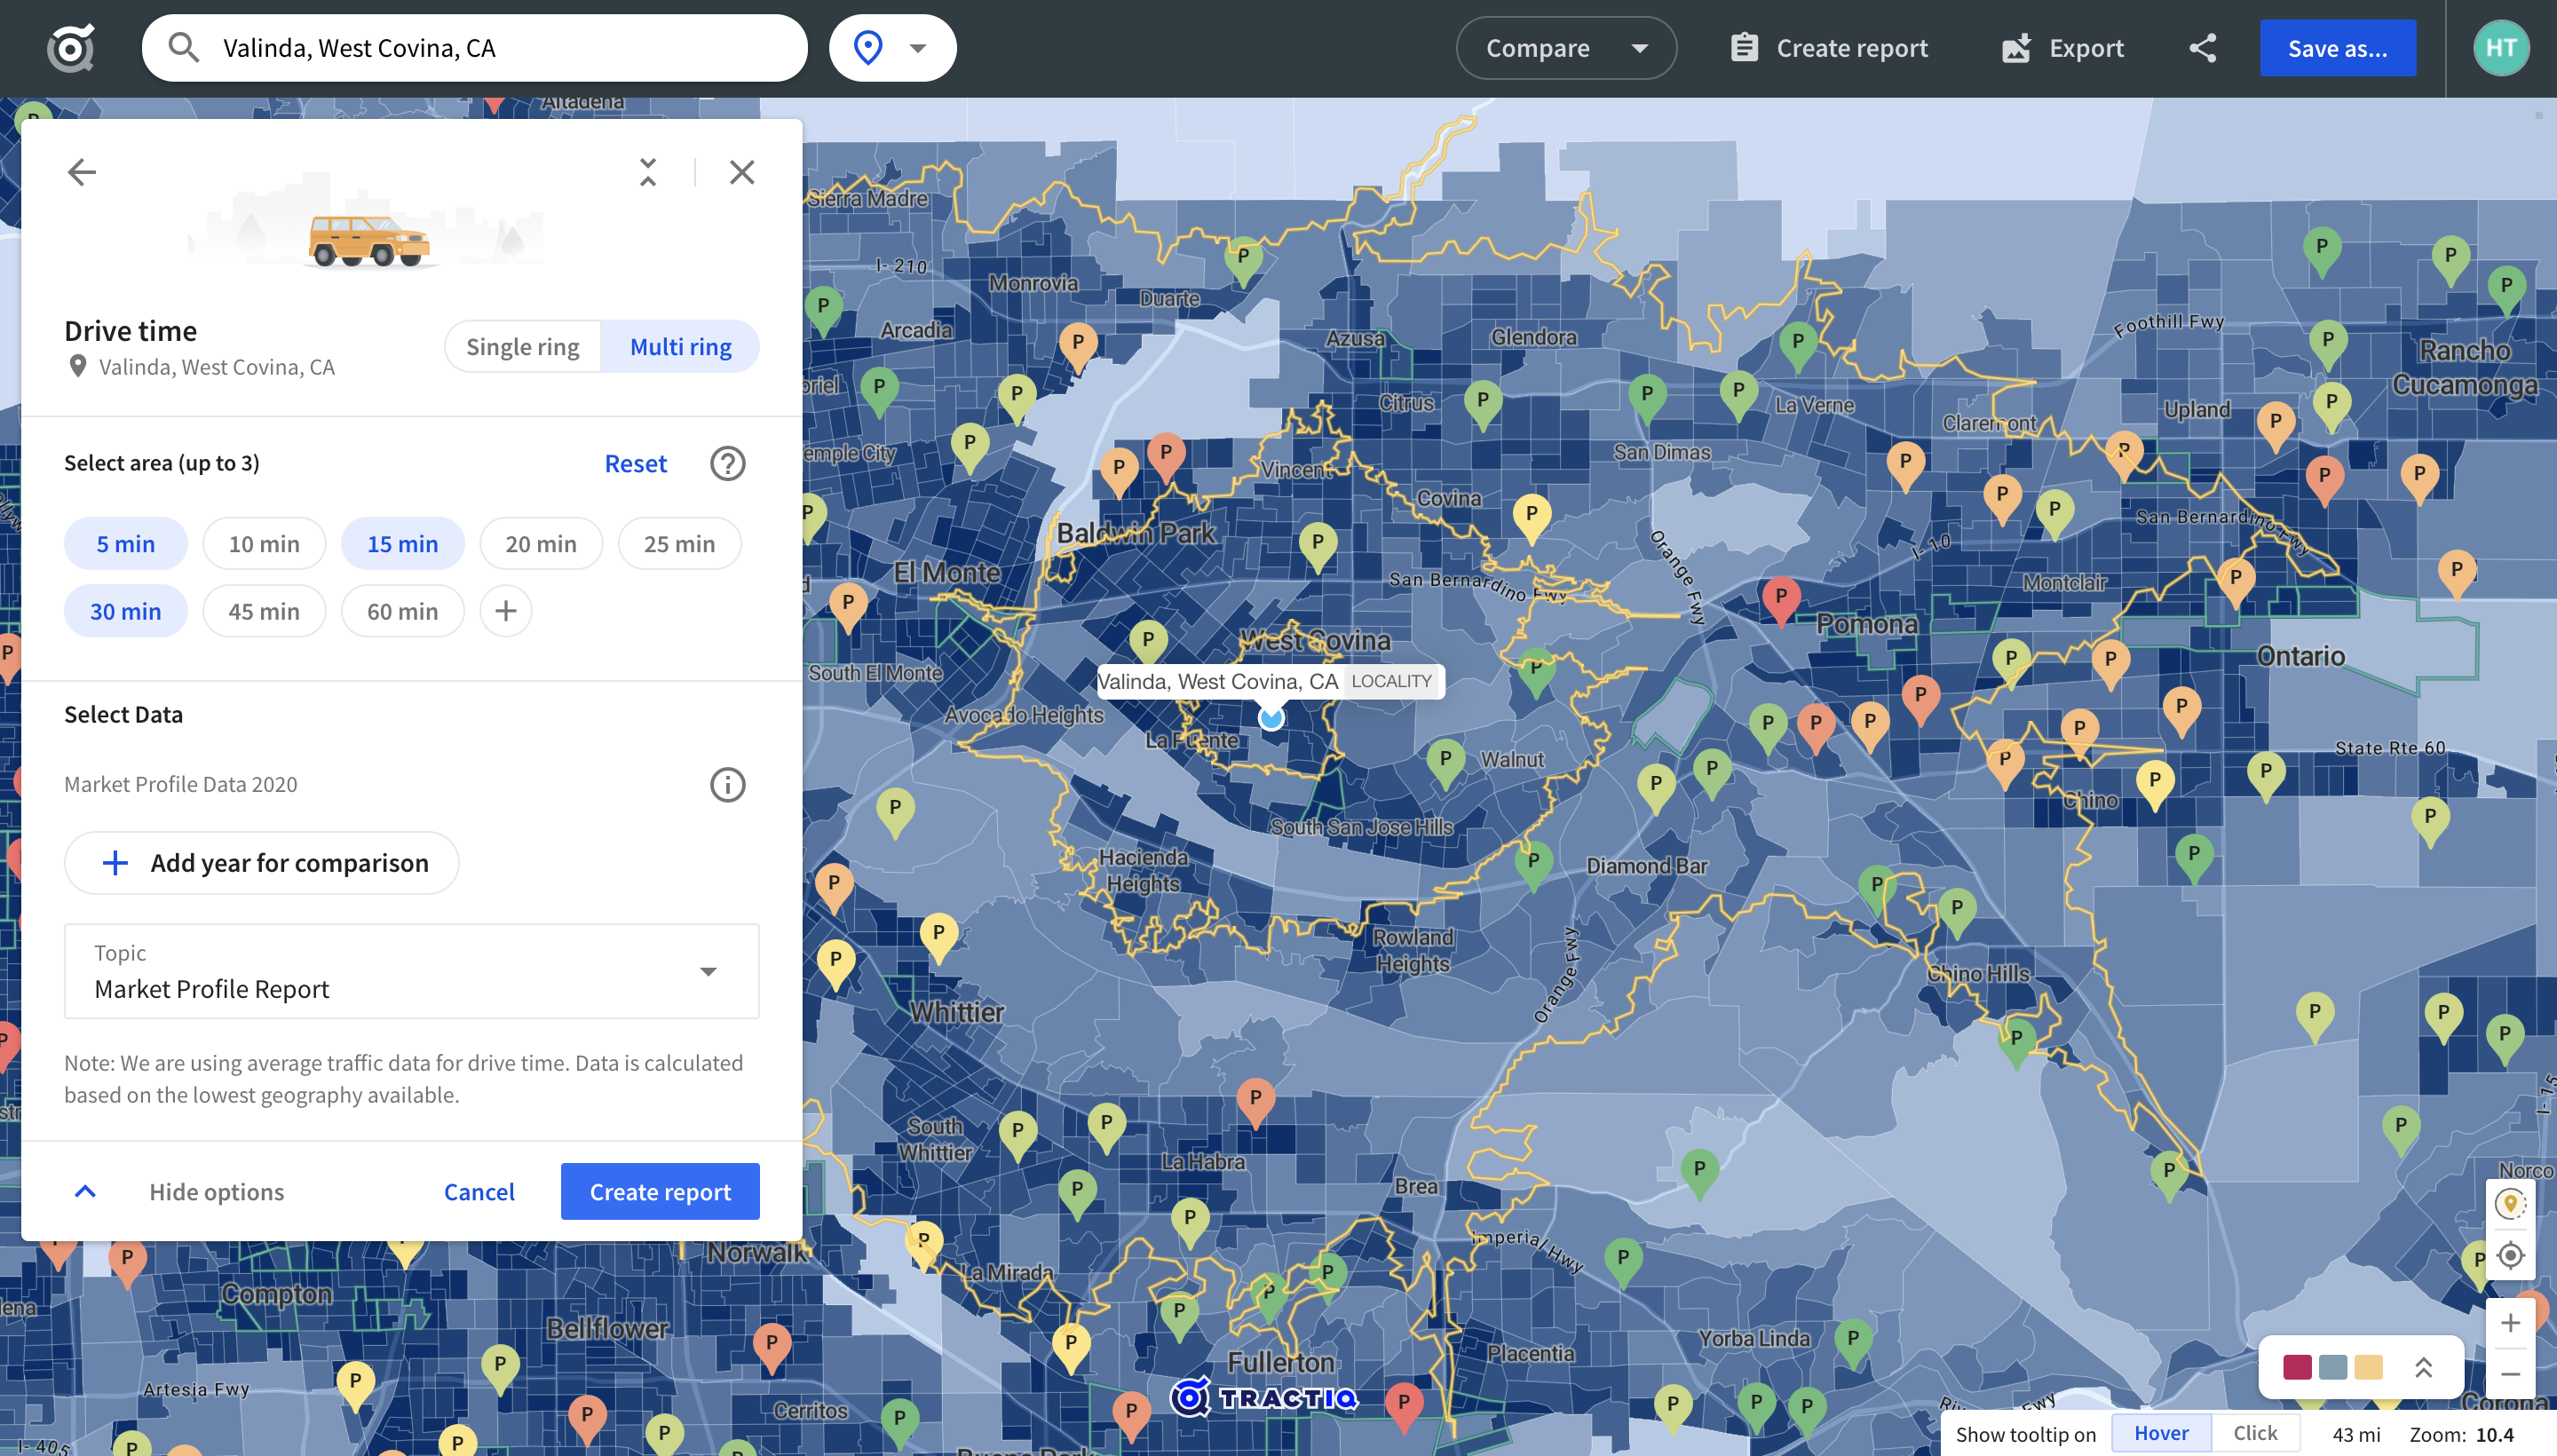Select the tan legend color swatch
This screenshot has height=1456, width=2557.
pos(2368,1367)
